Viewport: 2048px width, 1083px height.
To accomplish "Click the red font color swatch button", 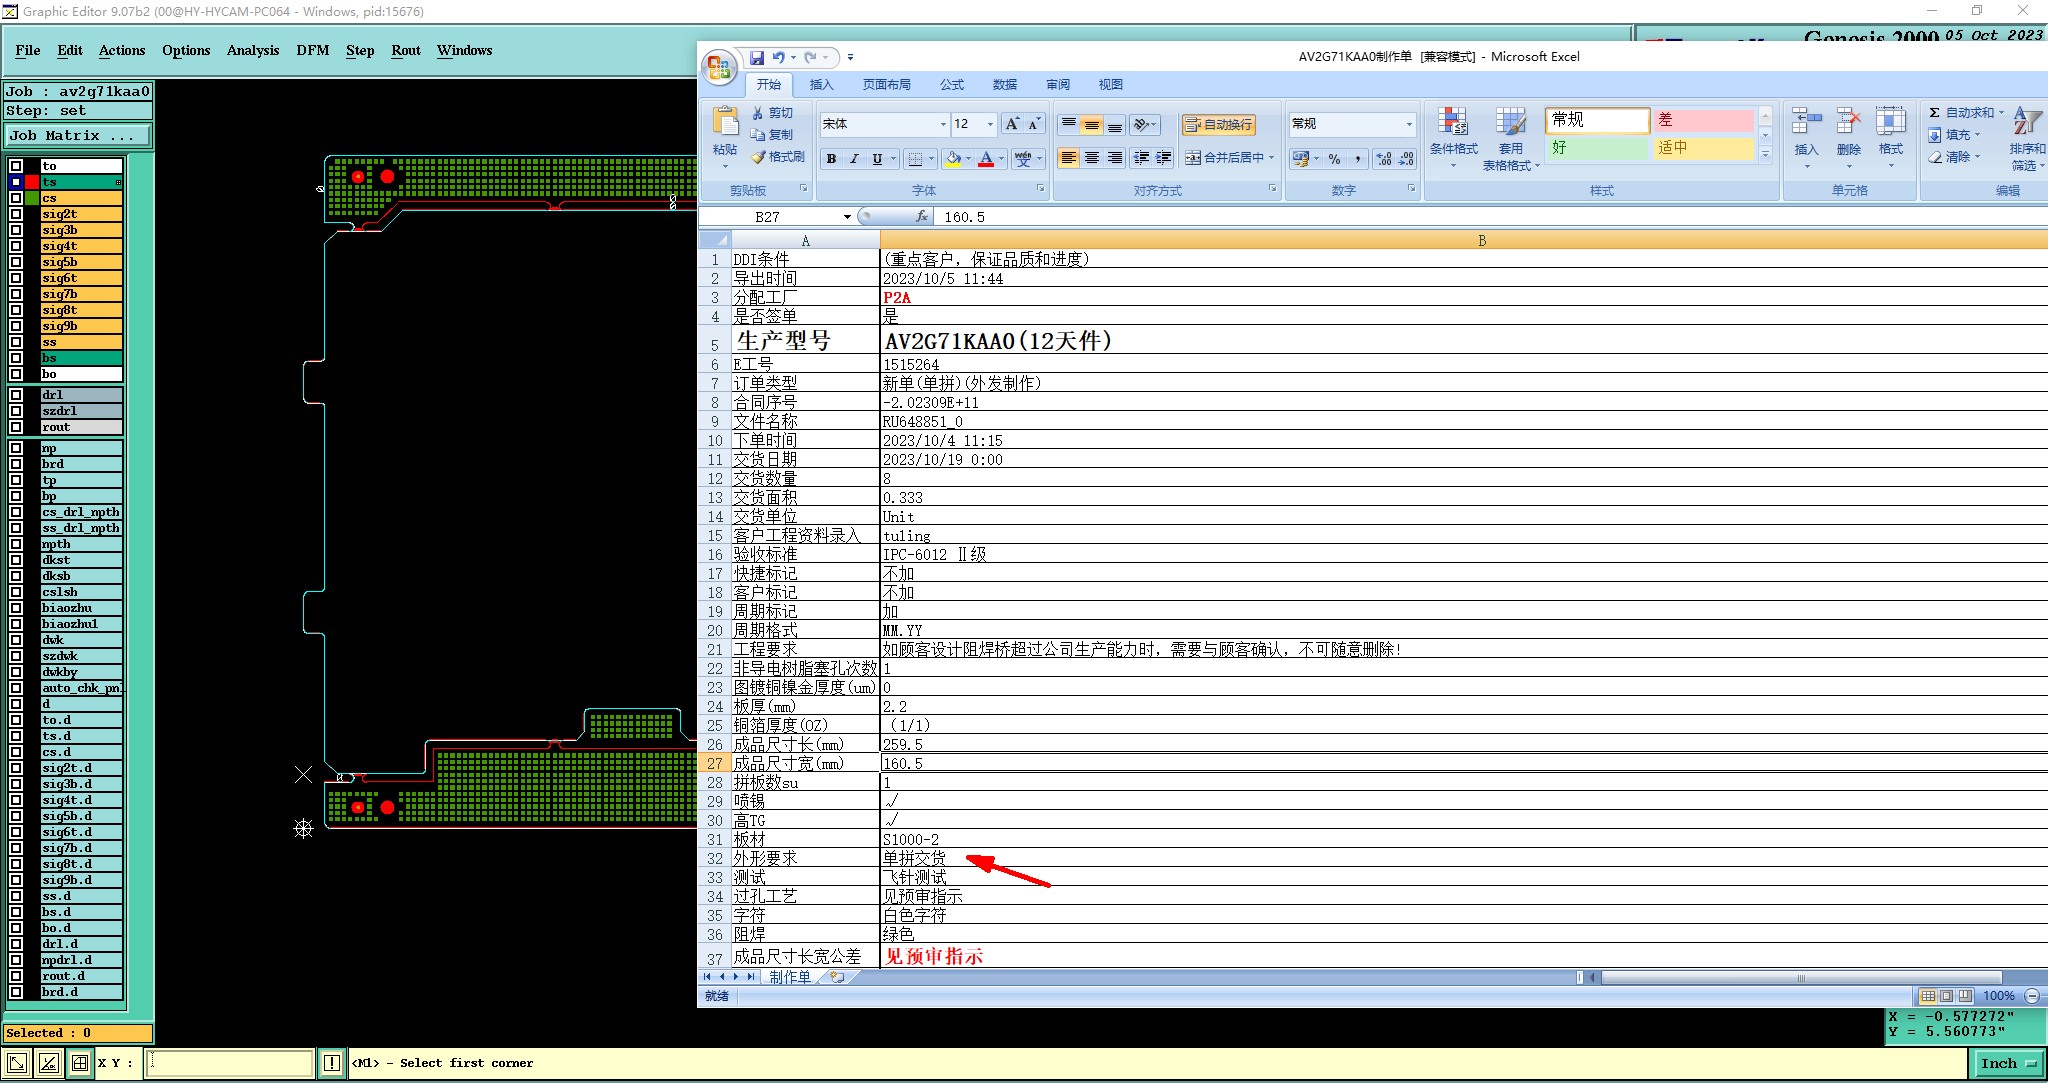I will click(x=986, y=159).
